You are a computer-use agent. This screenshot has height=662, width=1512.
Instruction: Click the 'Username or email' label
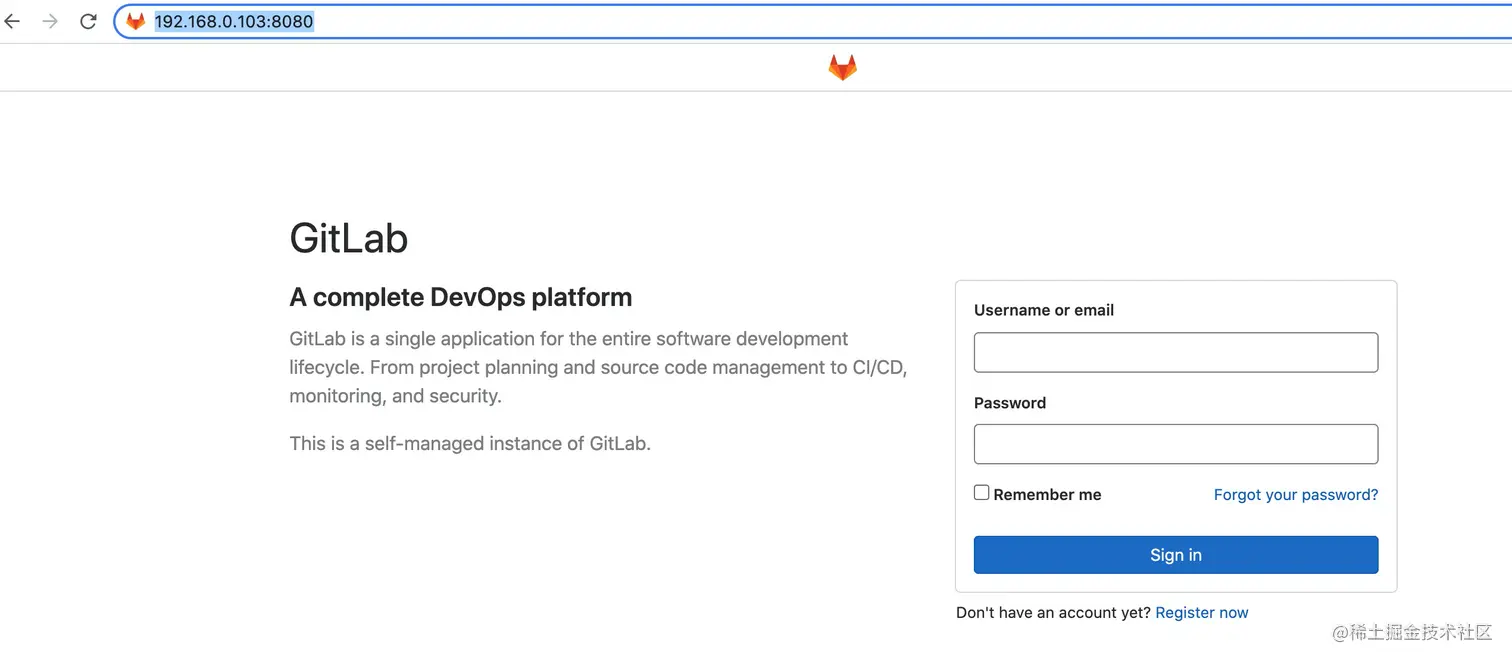coord(1044,310)
